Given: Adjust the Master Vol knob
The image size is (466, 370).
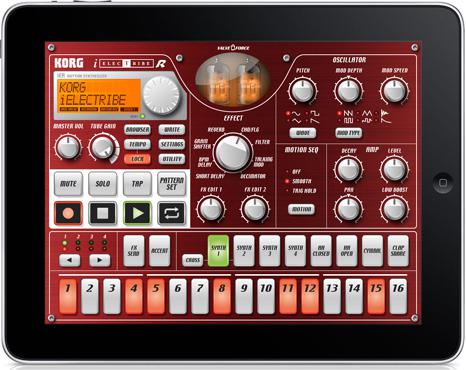Looking at the screenshot, I should coord(68,148).
